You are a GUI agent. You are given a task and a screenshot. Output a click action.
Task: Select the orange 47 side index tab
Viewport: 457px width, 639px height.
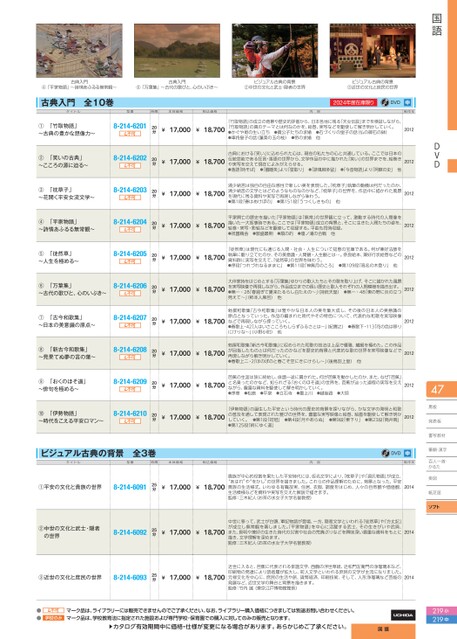(442, 390)
